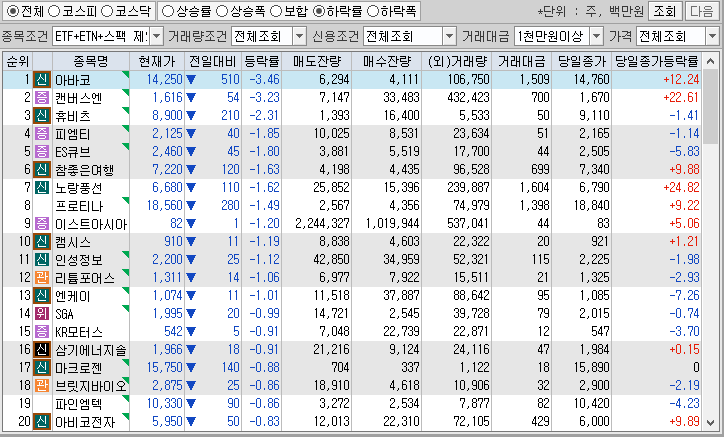724x437 pixels.
Task: Select the 하락률 radio button
Action: coord(319,11)
